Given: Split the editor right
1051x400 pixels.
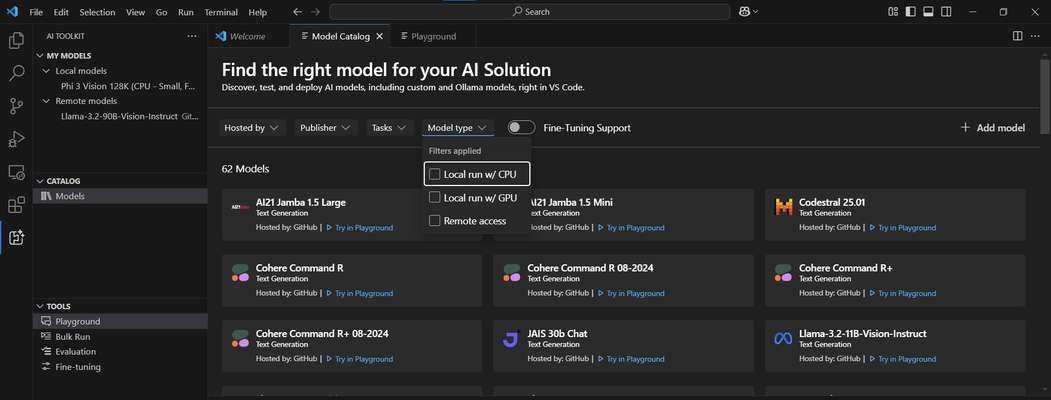Looking at the screenshot, I should coord(1017,36).
